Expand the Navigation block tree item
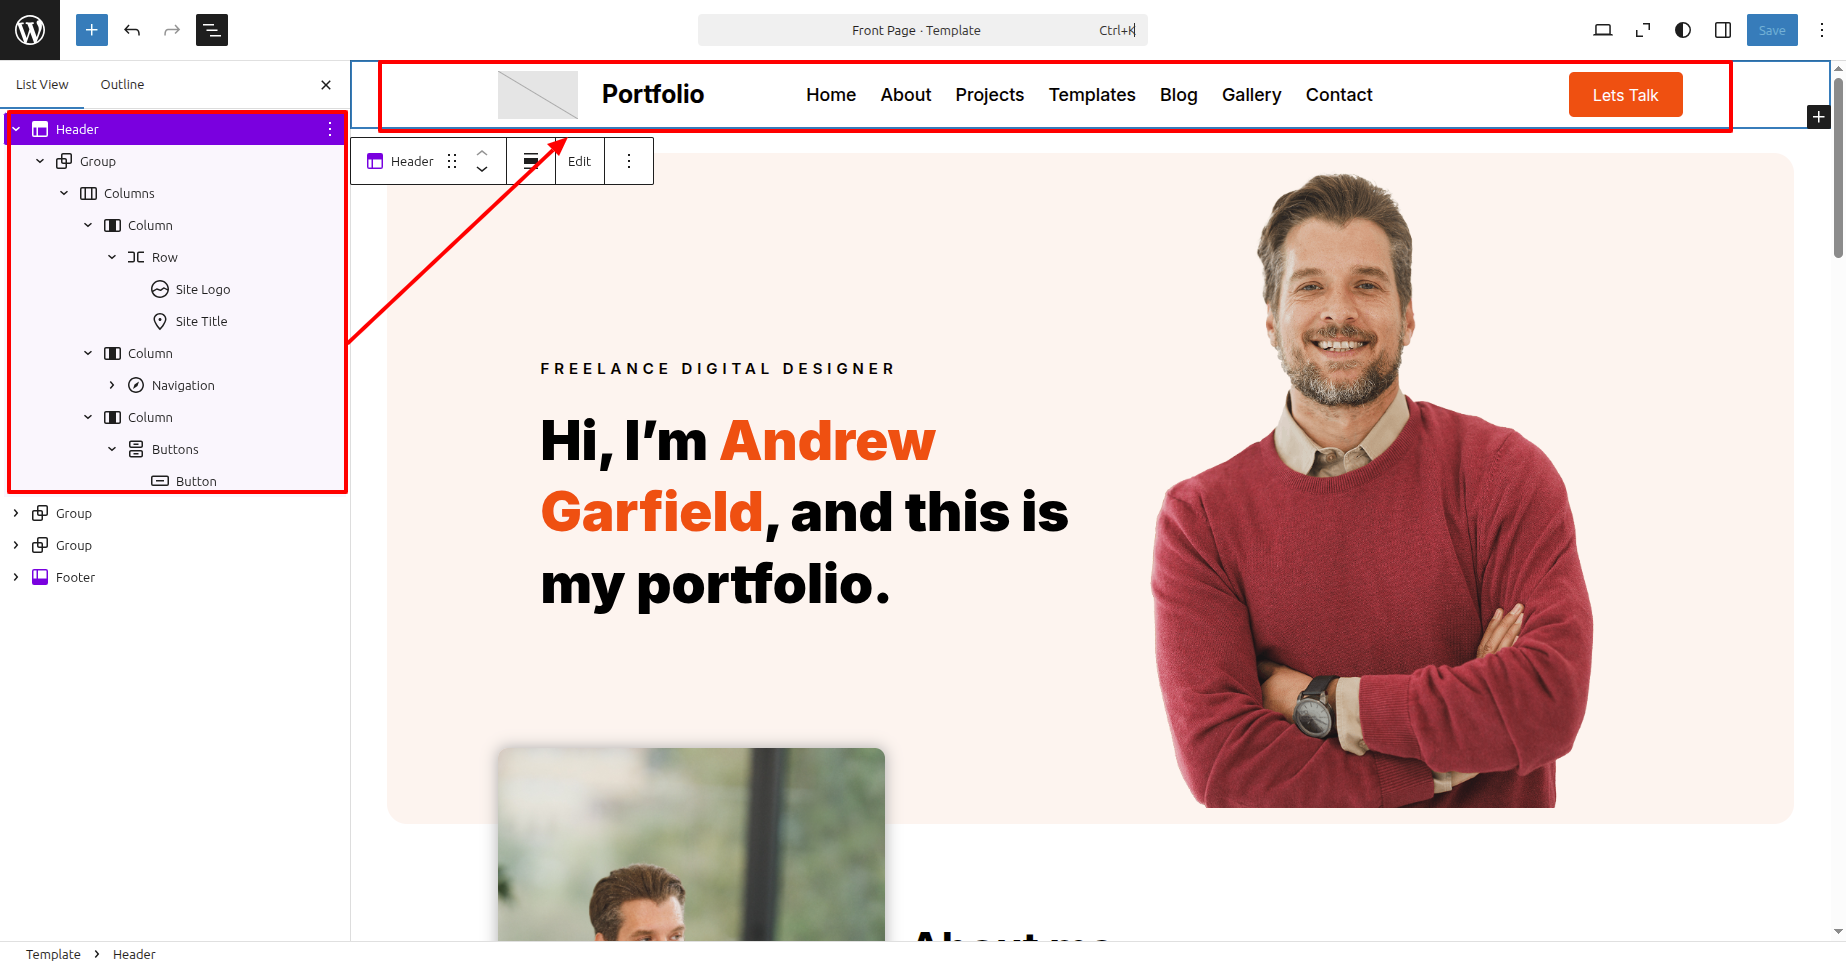This screenshot has height=966, width=1846. tap(112, 385)
